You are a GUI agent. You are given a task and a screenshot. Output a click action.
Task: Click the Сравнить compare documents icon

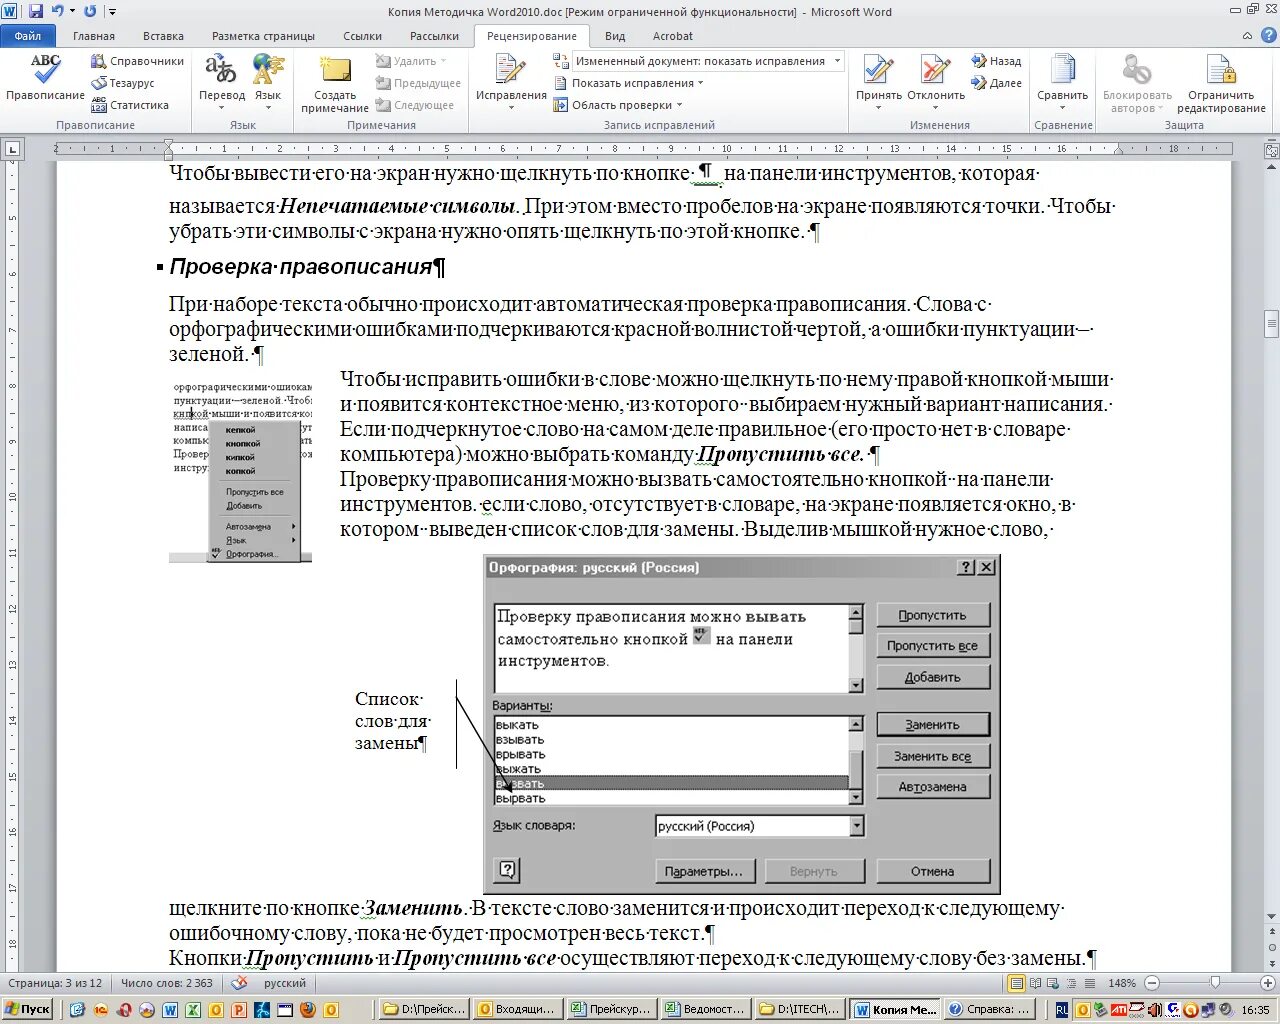click(x=1062, y=70)
